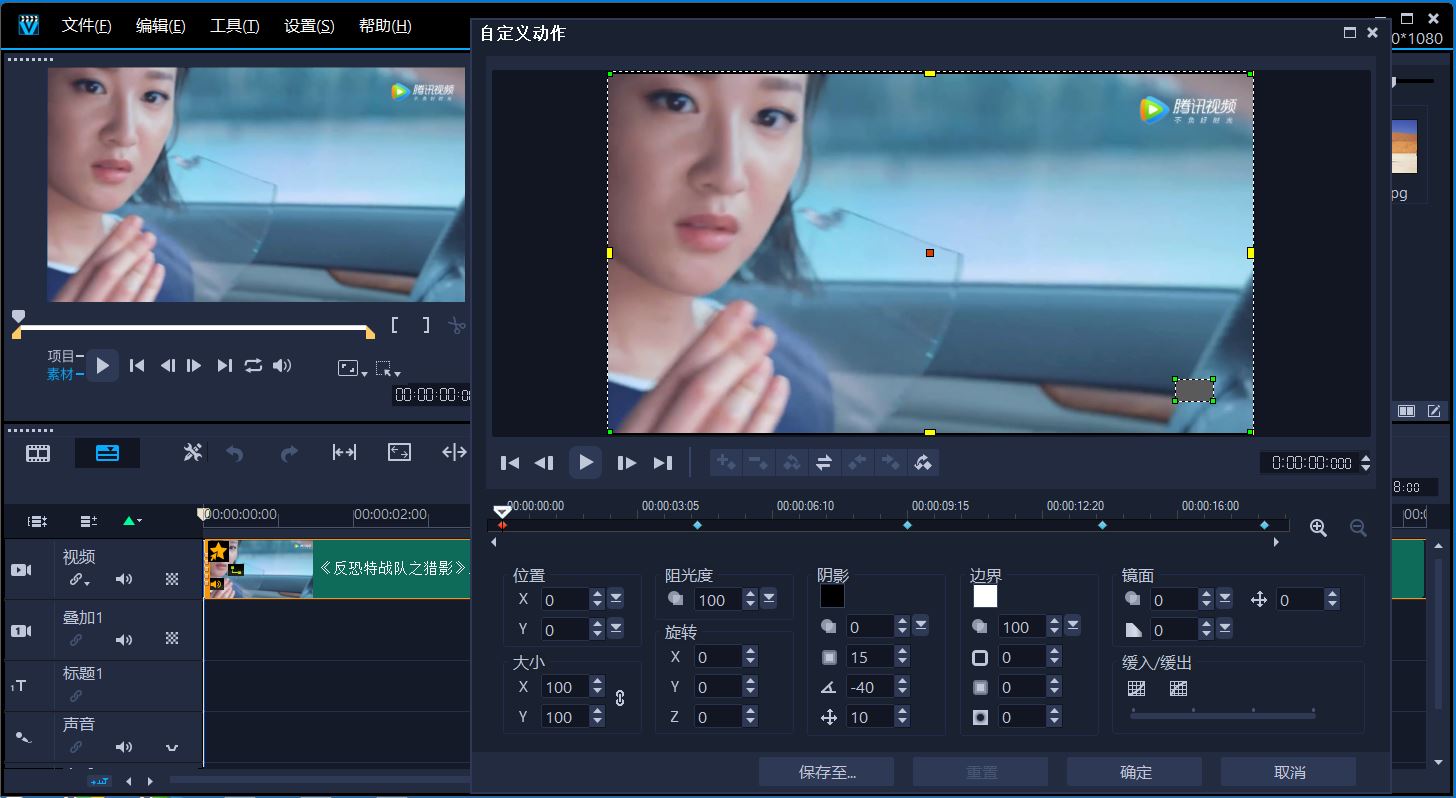Click the ease in/out slider bar

1223,715
